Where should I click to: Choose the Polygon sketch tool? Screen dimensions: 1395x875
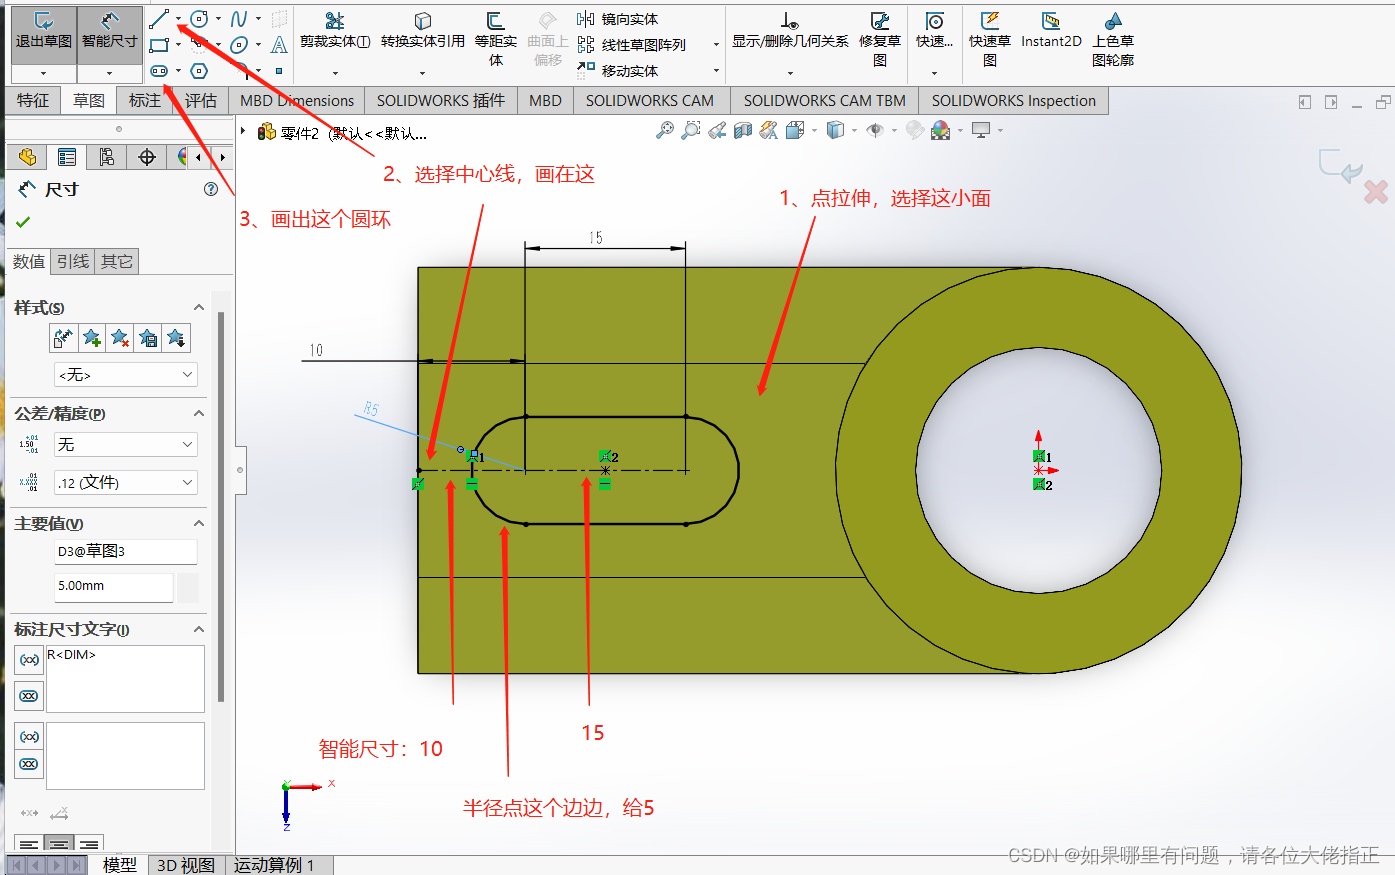pos(200,71)
